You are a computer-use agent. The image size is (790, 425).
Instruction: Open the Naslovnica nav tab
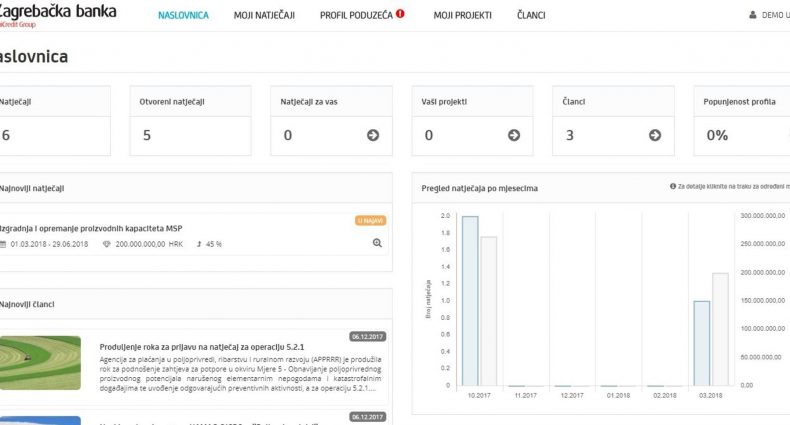[183, 16]
